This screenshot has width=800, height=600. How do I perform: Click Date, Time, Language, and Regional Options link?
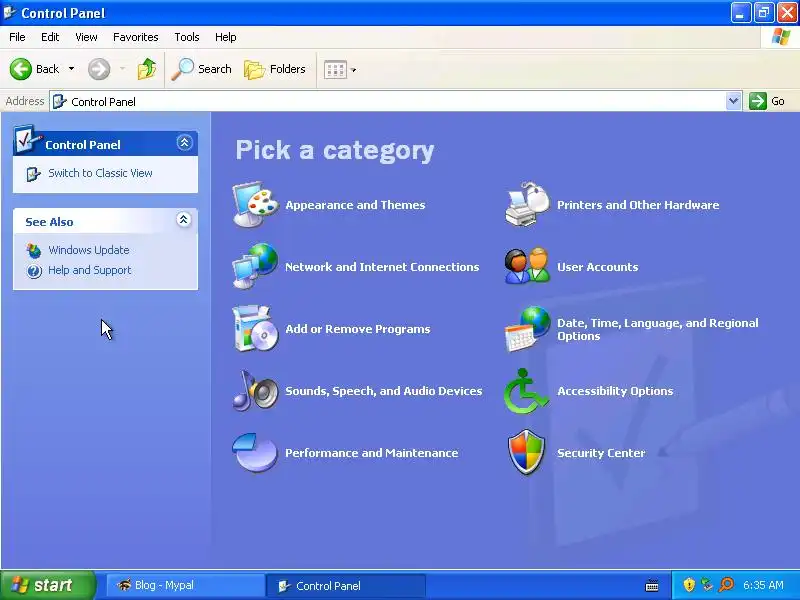pos(658,329)
